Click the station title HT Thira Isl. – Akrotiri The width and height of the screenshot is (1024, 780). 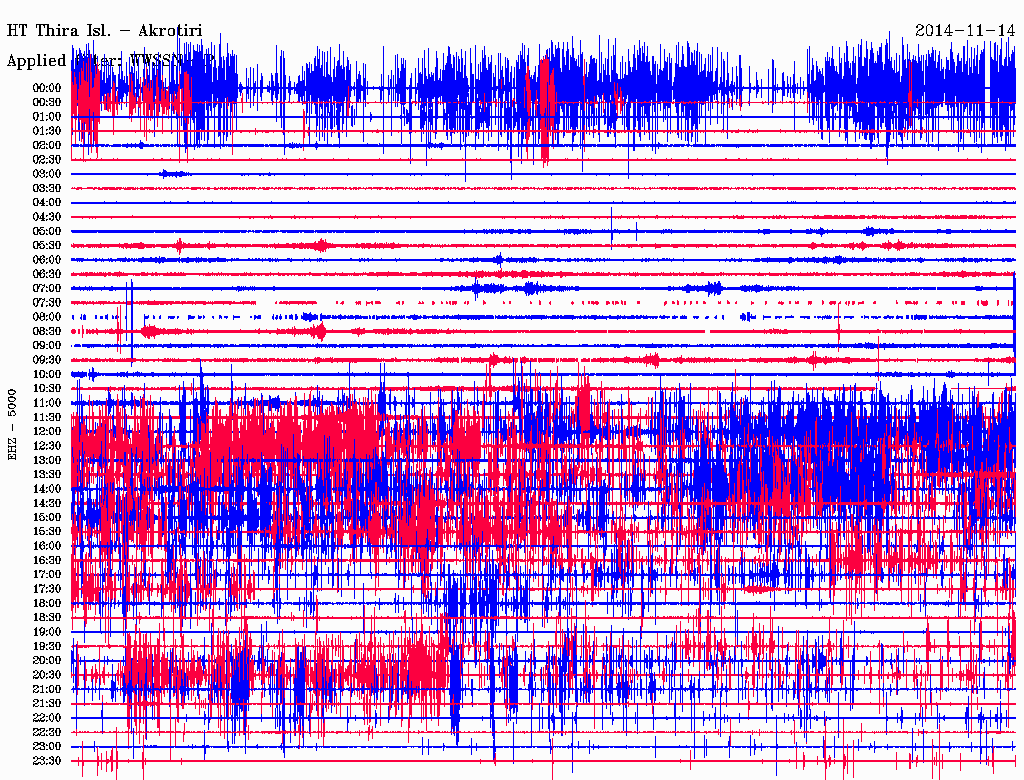[x=104, y=31]
